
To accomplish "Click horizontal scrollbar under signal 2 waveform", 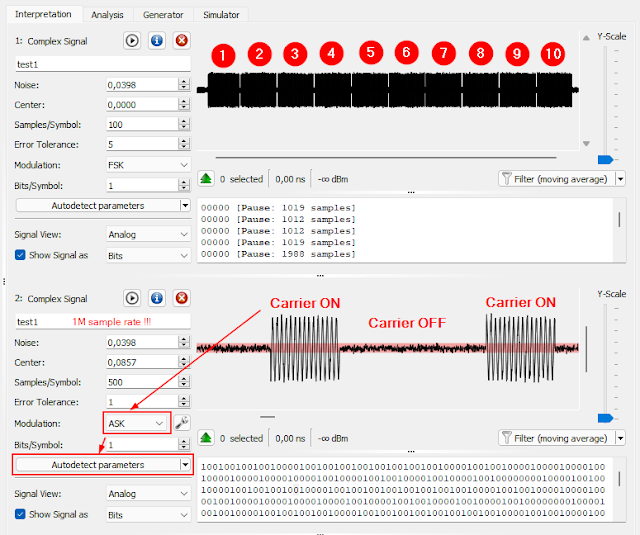I will pyautogui.click(x=268, y=417).
